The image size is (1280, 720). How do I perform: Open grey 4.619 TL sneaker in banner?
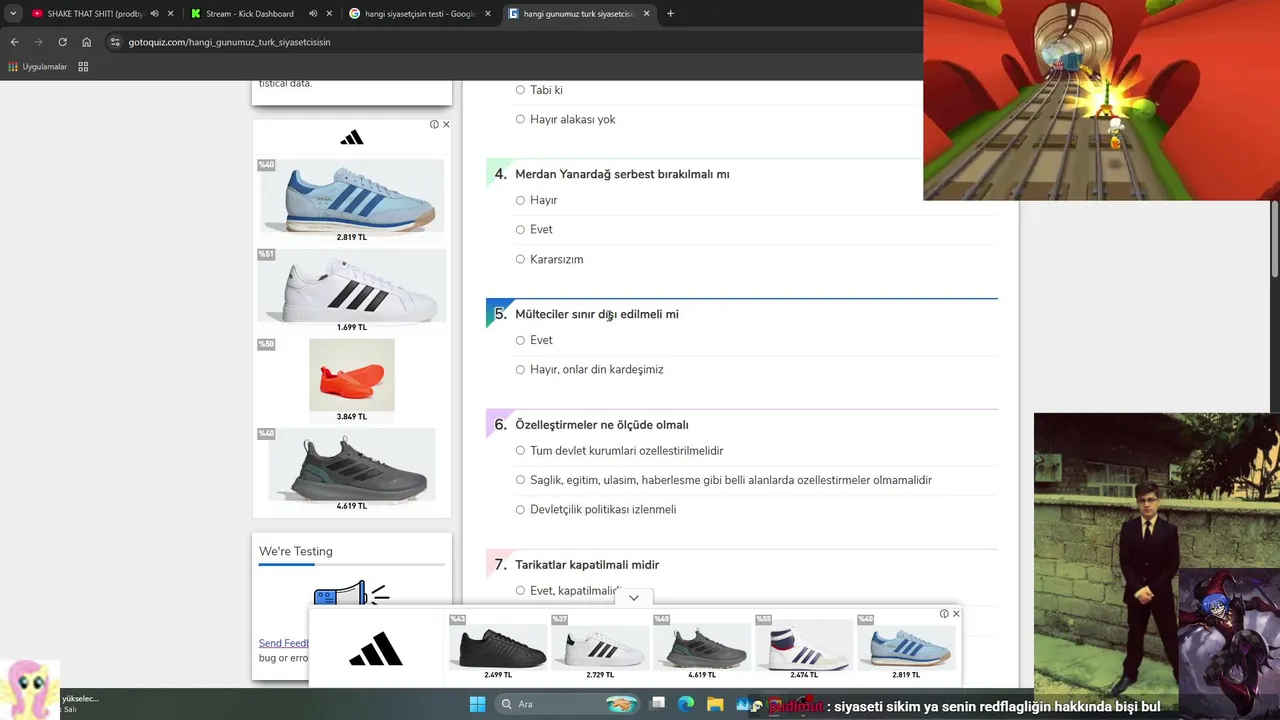[x=702, y=647]
